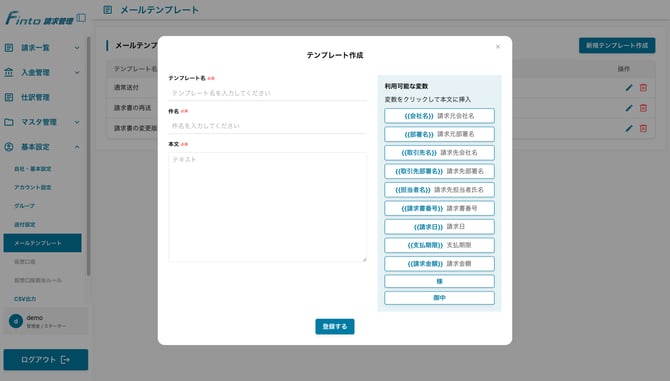Expand the 請求一覧 chevron
The image size is (670, 381).
pos(77,48)
